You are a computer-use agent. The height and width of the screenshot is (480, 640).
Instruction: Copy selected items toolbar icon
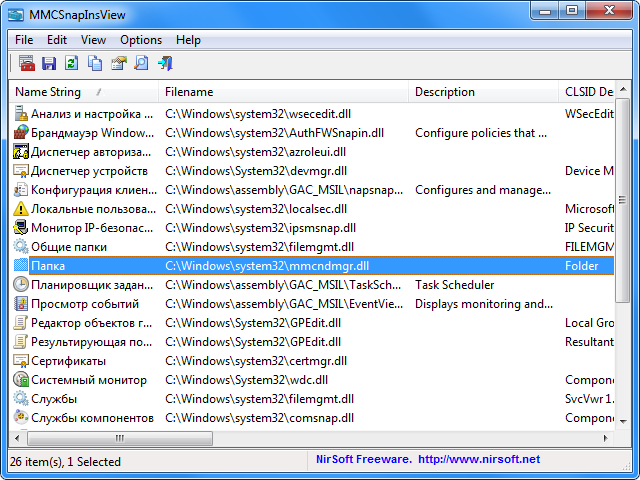click(95, 63)
